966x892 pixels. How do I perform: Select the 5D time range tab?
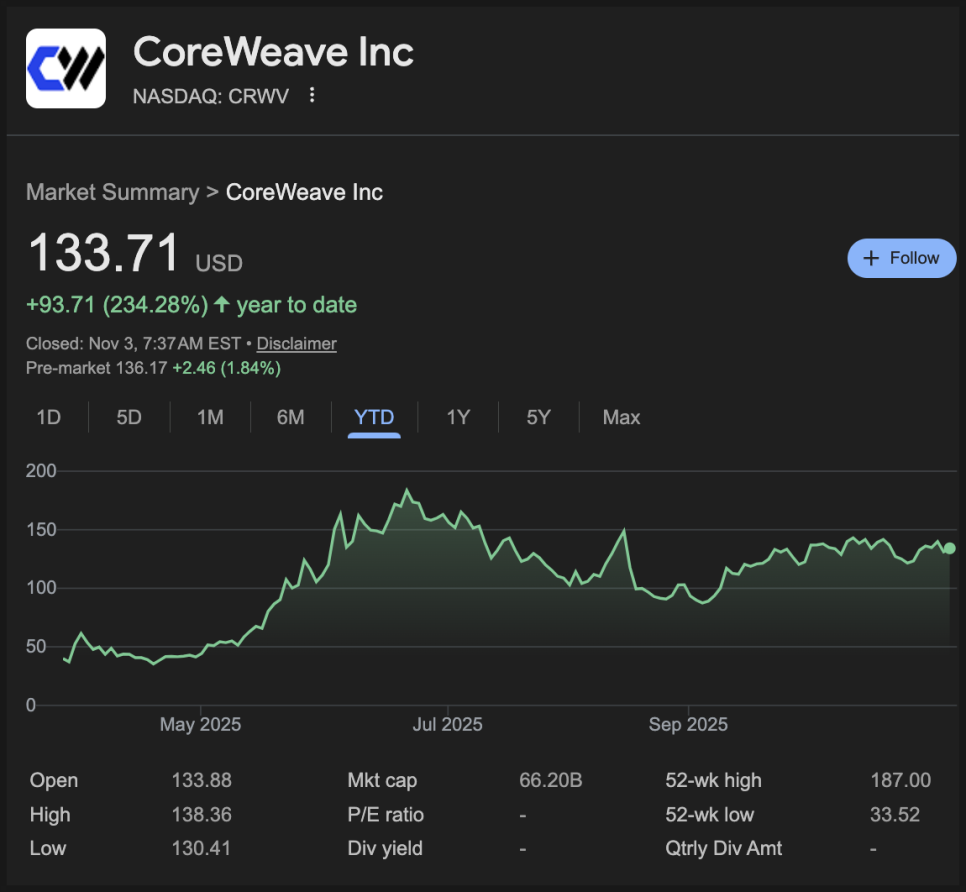129,417
